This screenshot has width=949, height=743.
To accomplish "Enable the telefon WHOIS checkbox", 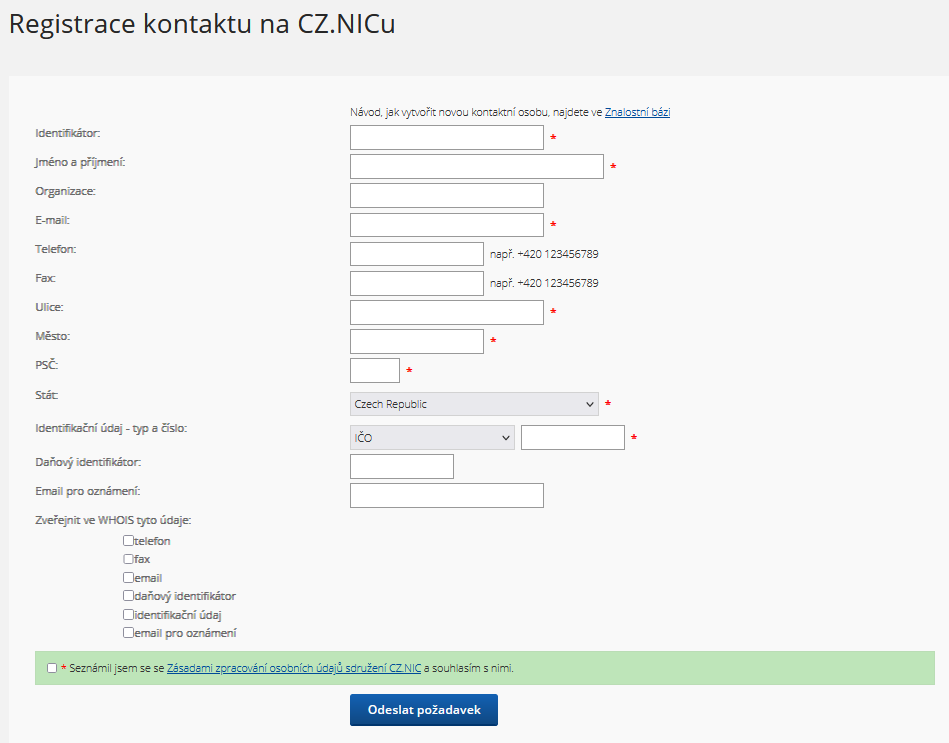I will 128,540.
